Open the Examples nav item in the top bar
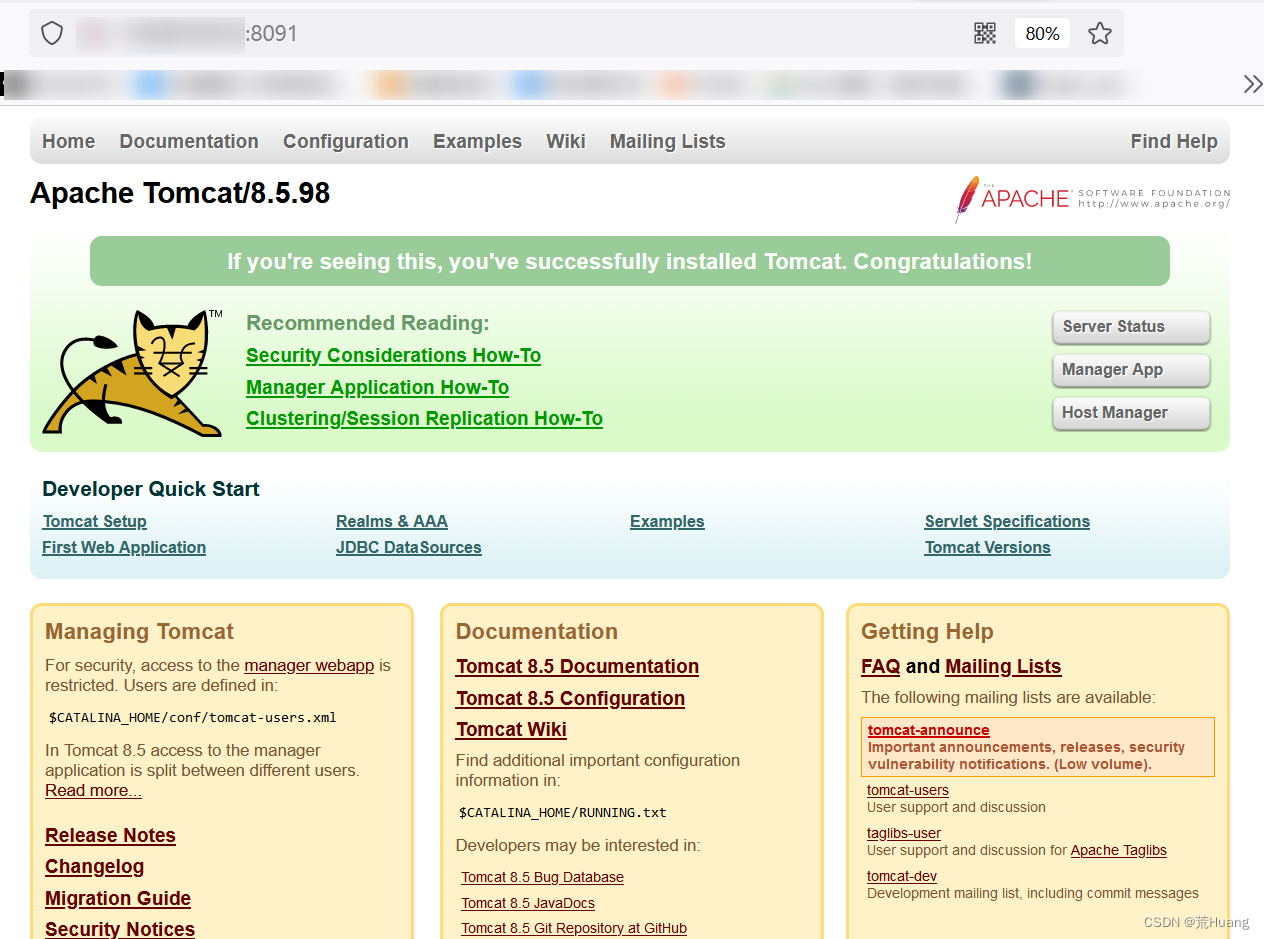Viewport: 1264px width, 939px height. pos(477,142)
